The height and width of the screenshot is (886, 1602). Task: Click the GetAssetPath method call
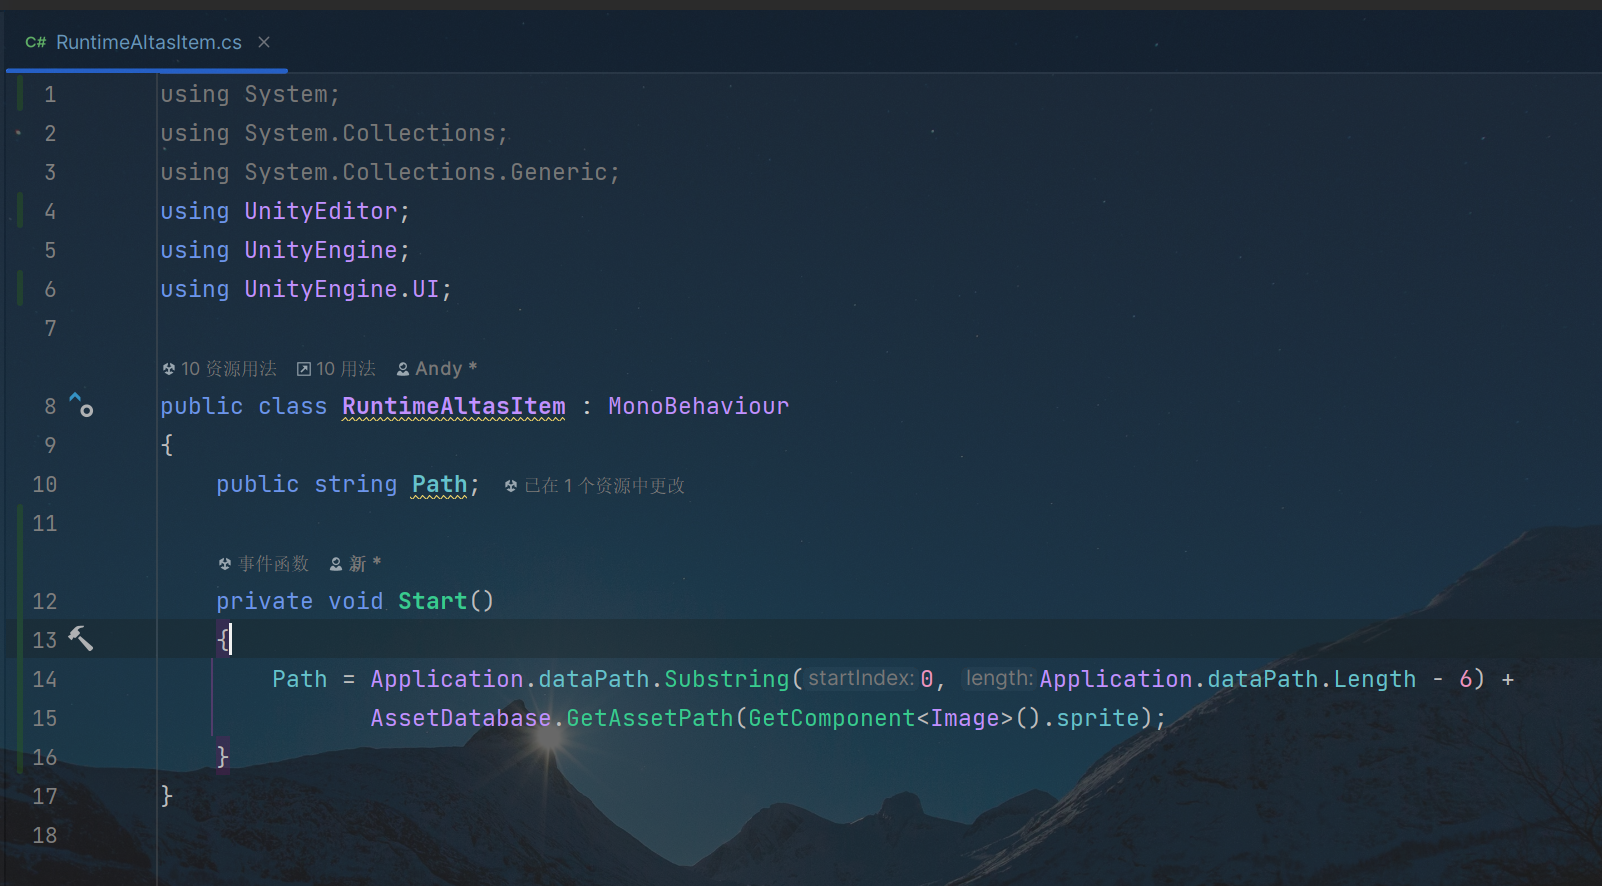(x=649, y=718)
